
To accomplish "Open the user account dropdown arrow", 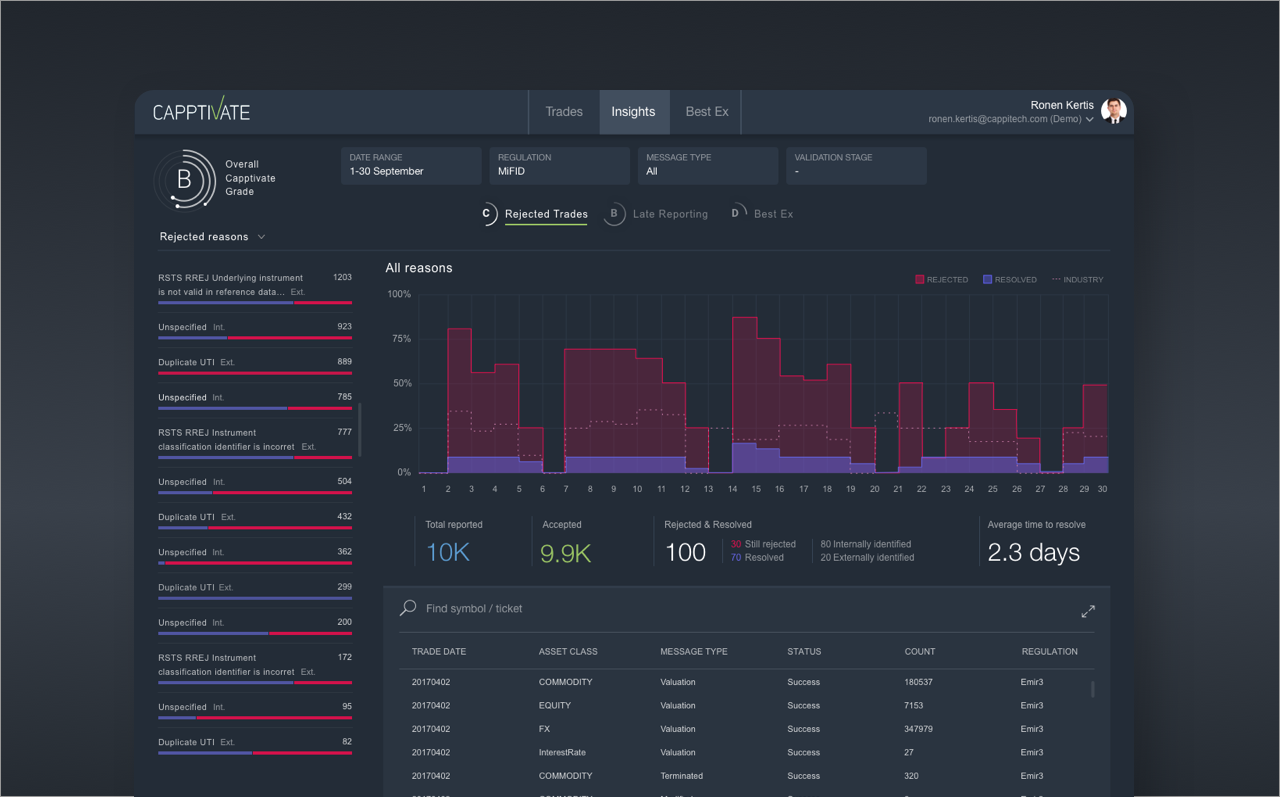I will (1089, 120).
